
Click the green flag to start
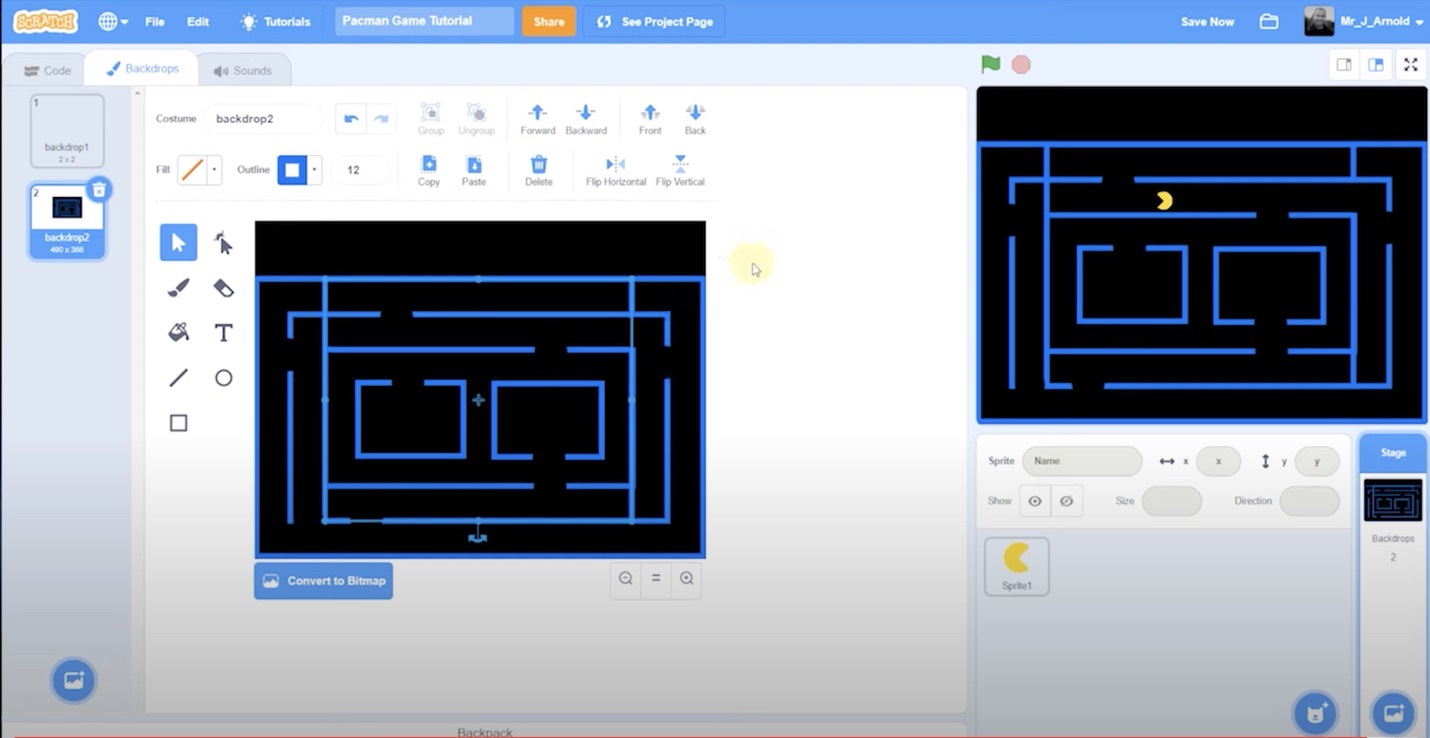991,65
